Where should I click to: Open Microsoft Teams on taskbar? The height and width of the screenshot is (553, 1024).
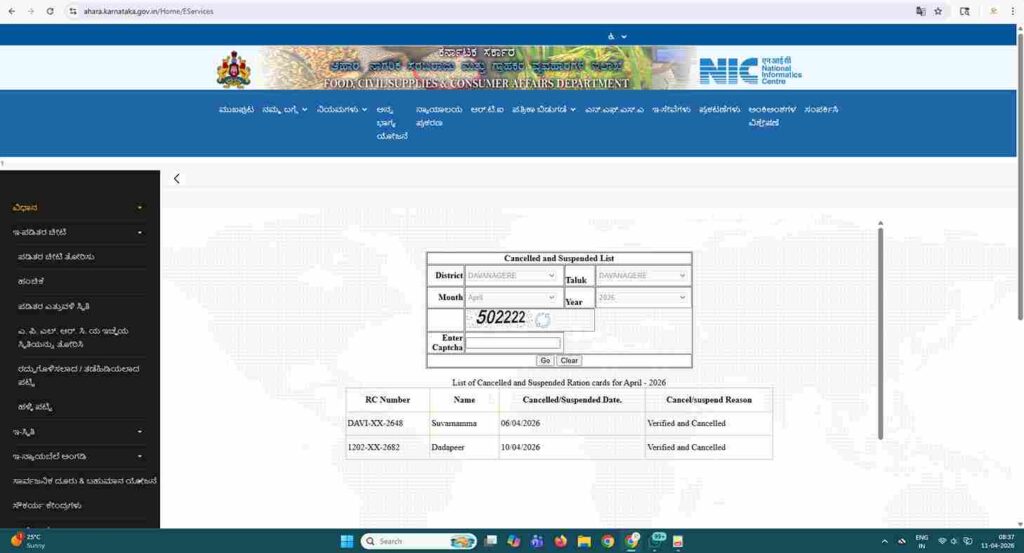coord(537,541)
